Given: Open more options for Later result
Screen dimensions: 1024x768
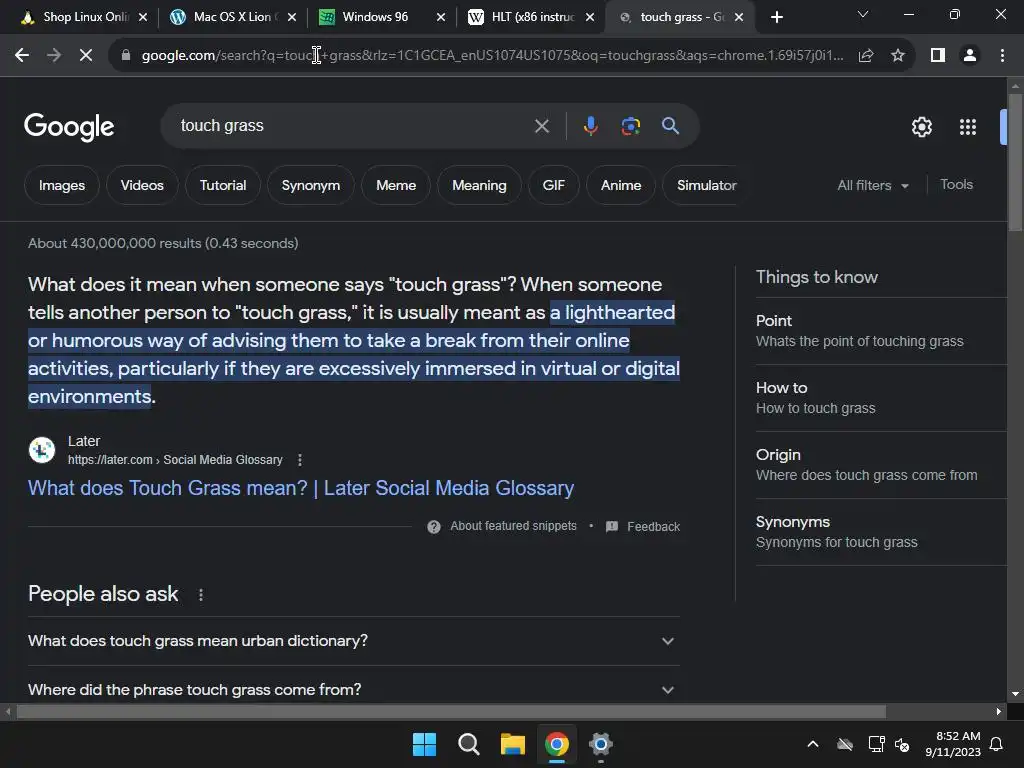Looking at the screenshot, I should 300,460.
